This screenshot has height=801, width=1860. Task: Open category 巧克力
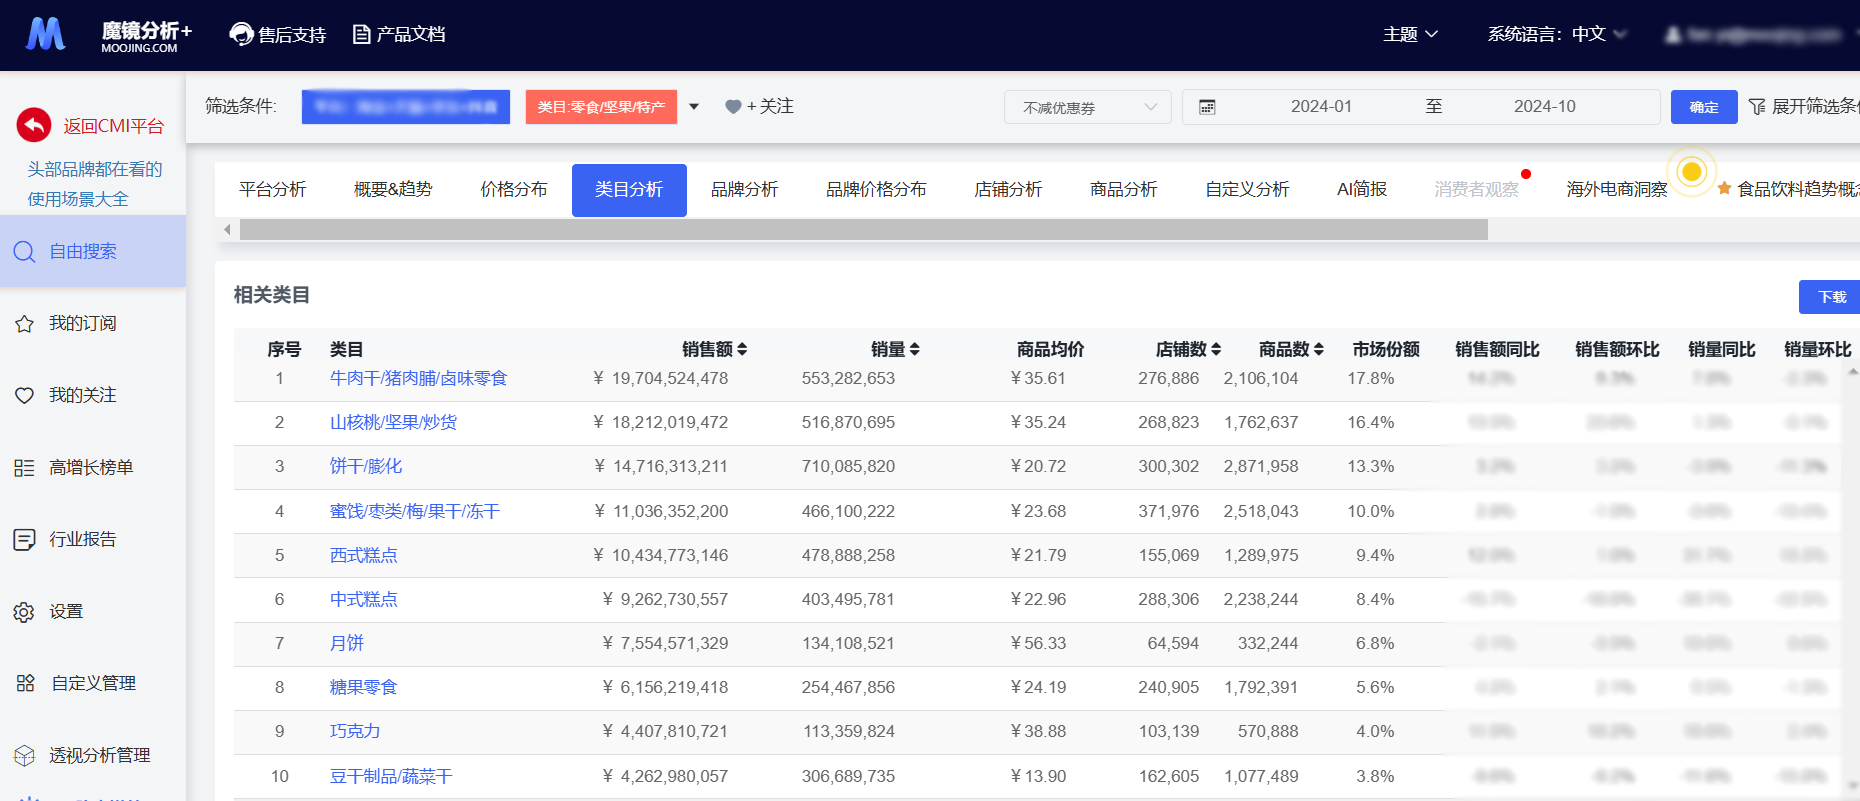[x=355, y=731]
